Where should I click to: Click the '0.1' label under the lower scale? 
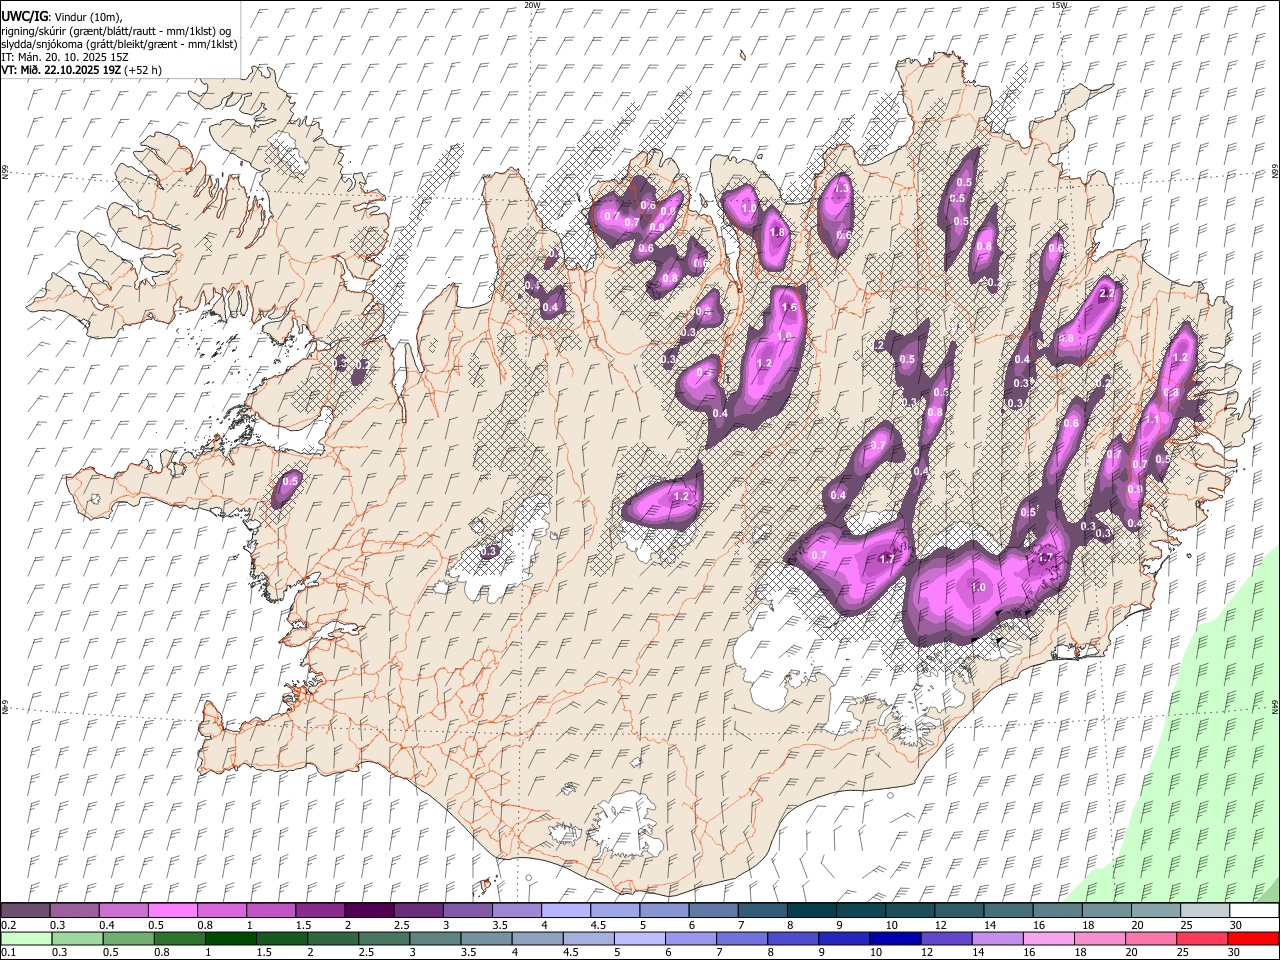coord(9,953)
